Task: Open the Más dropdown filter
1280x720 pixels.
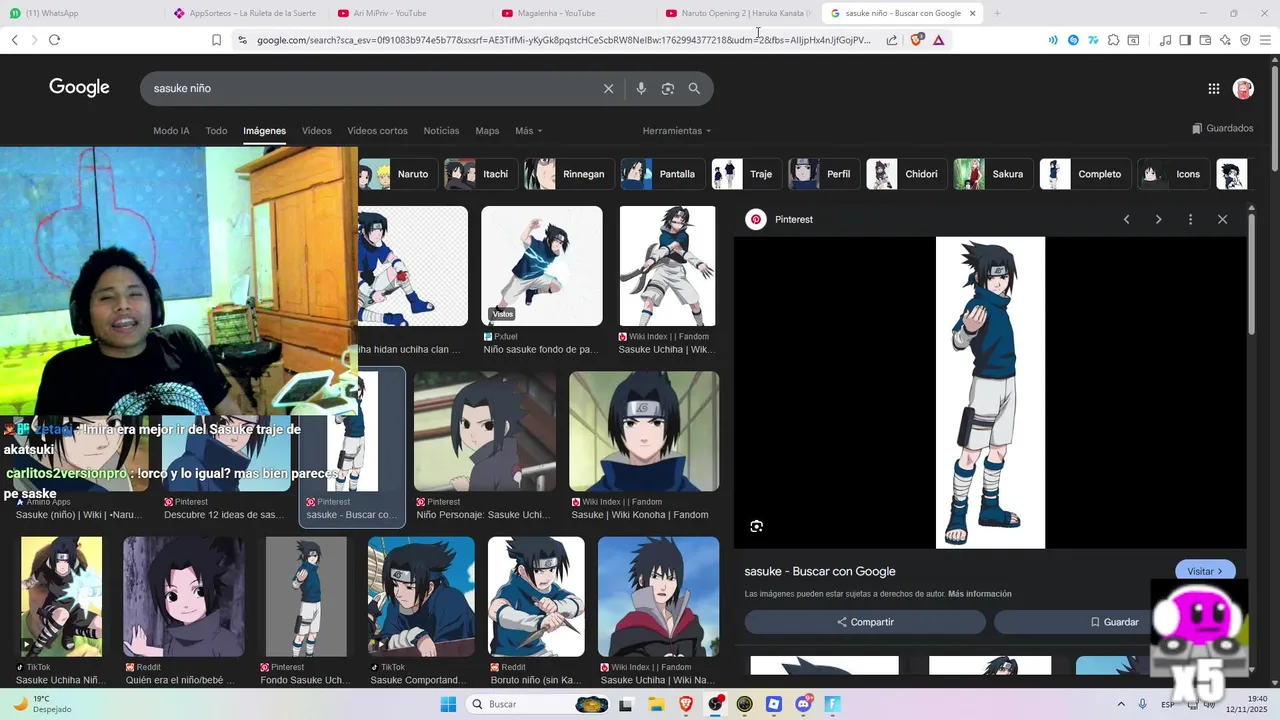Action: click(x=528, y=131)
